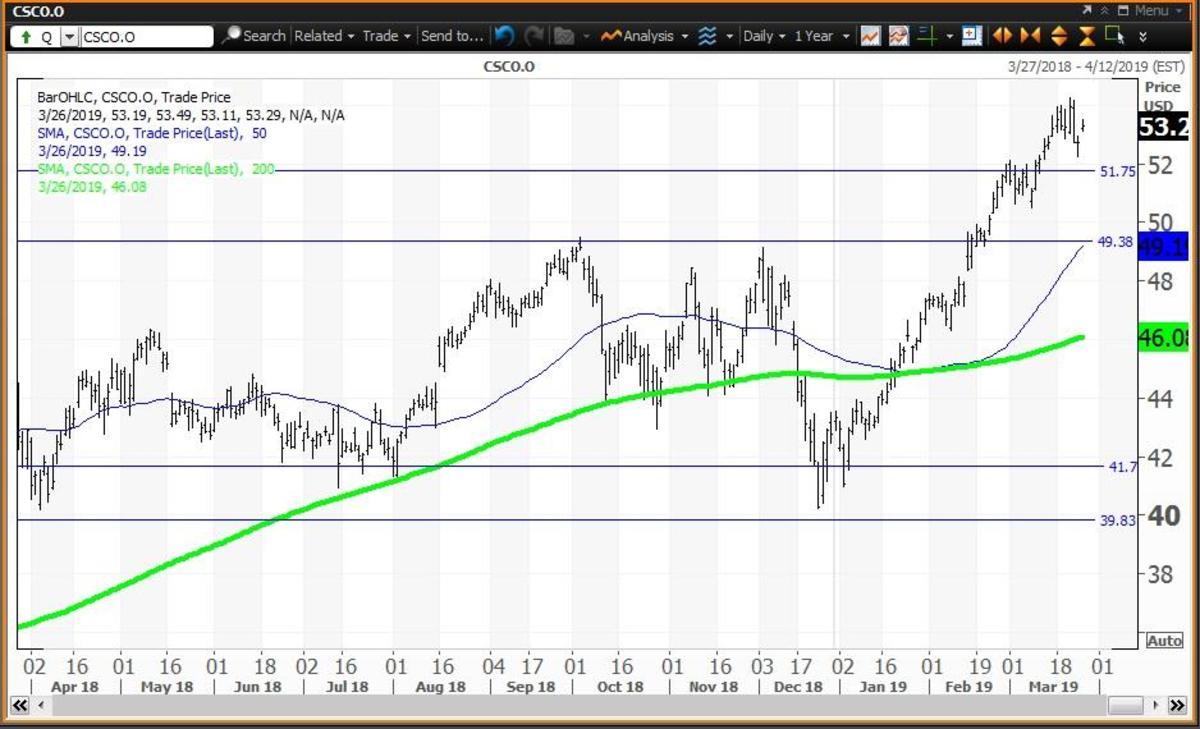This screenshot has height=729, width=1200.
Task: Click the vertical compress arrows icon
Action: [x=1088, y=36]
